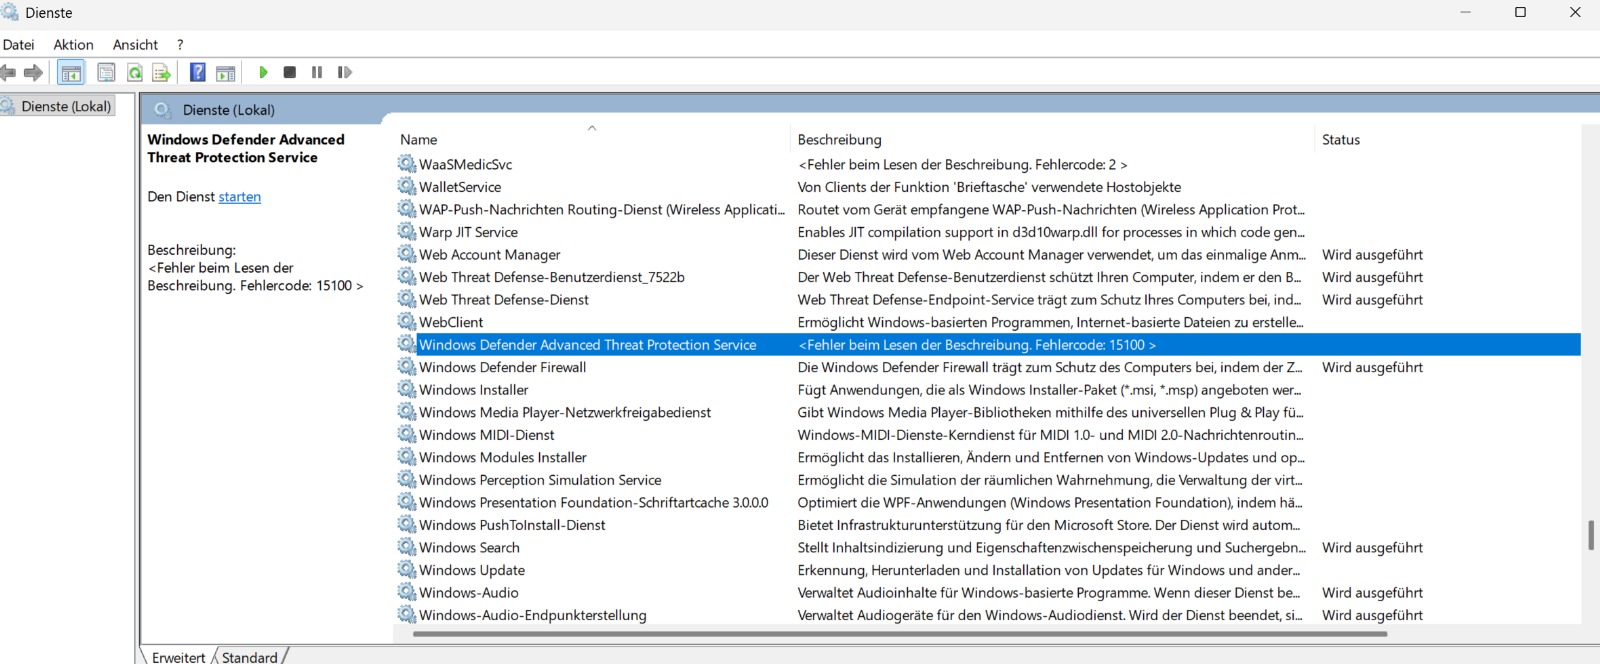The image size is (1600, 664).
Task: Go back using the toolbar back arrow
Action: click(8, 72)
